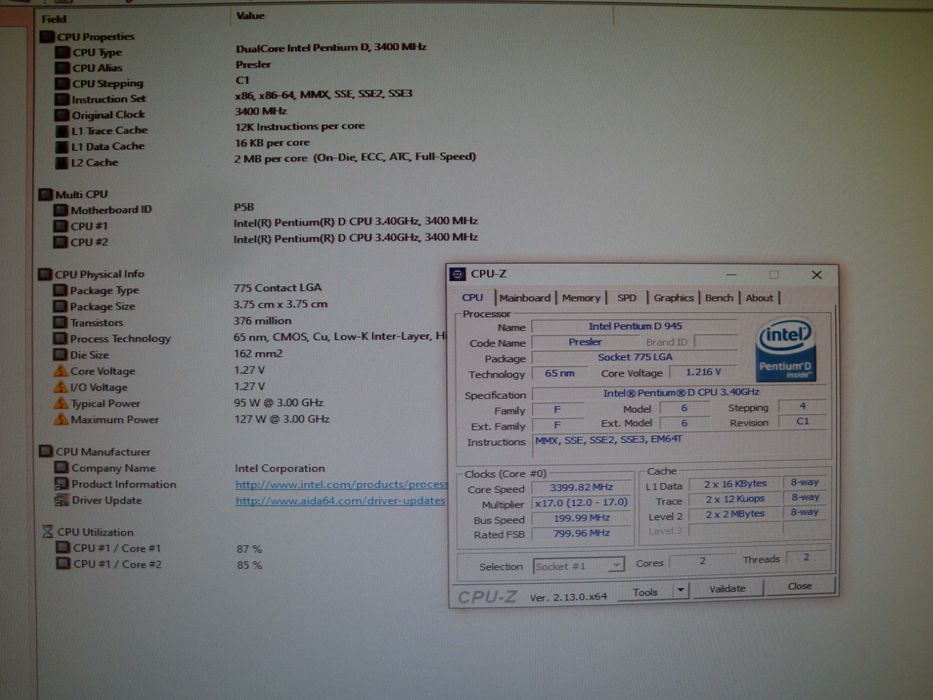Click the value '127 W @ 3.00 GHz'

point(282,419)
